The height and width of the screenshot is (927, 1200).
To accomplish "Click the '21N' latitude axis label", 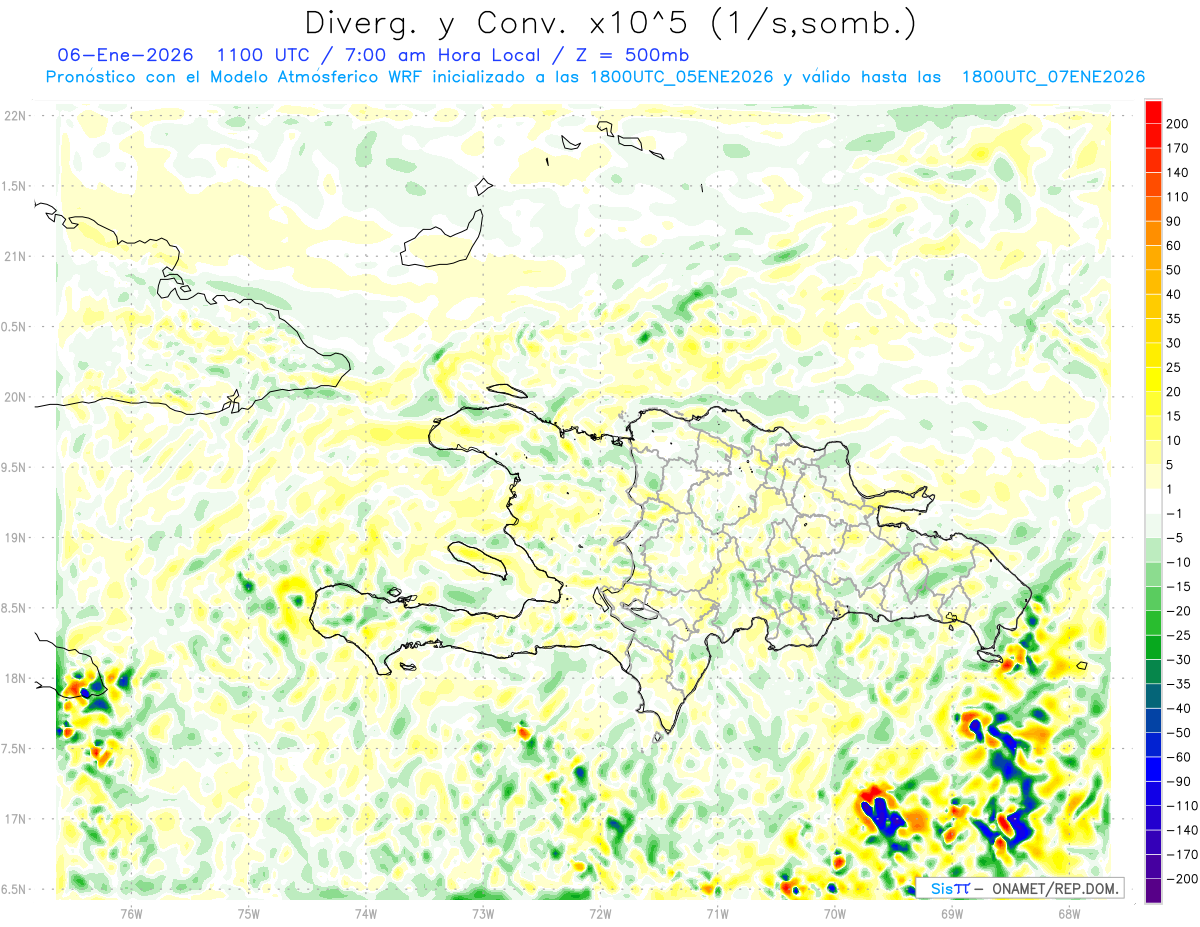I will pyautogui.click(x=14, y=257).
